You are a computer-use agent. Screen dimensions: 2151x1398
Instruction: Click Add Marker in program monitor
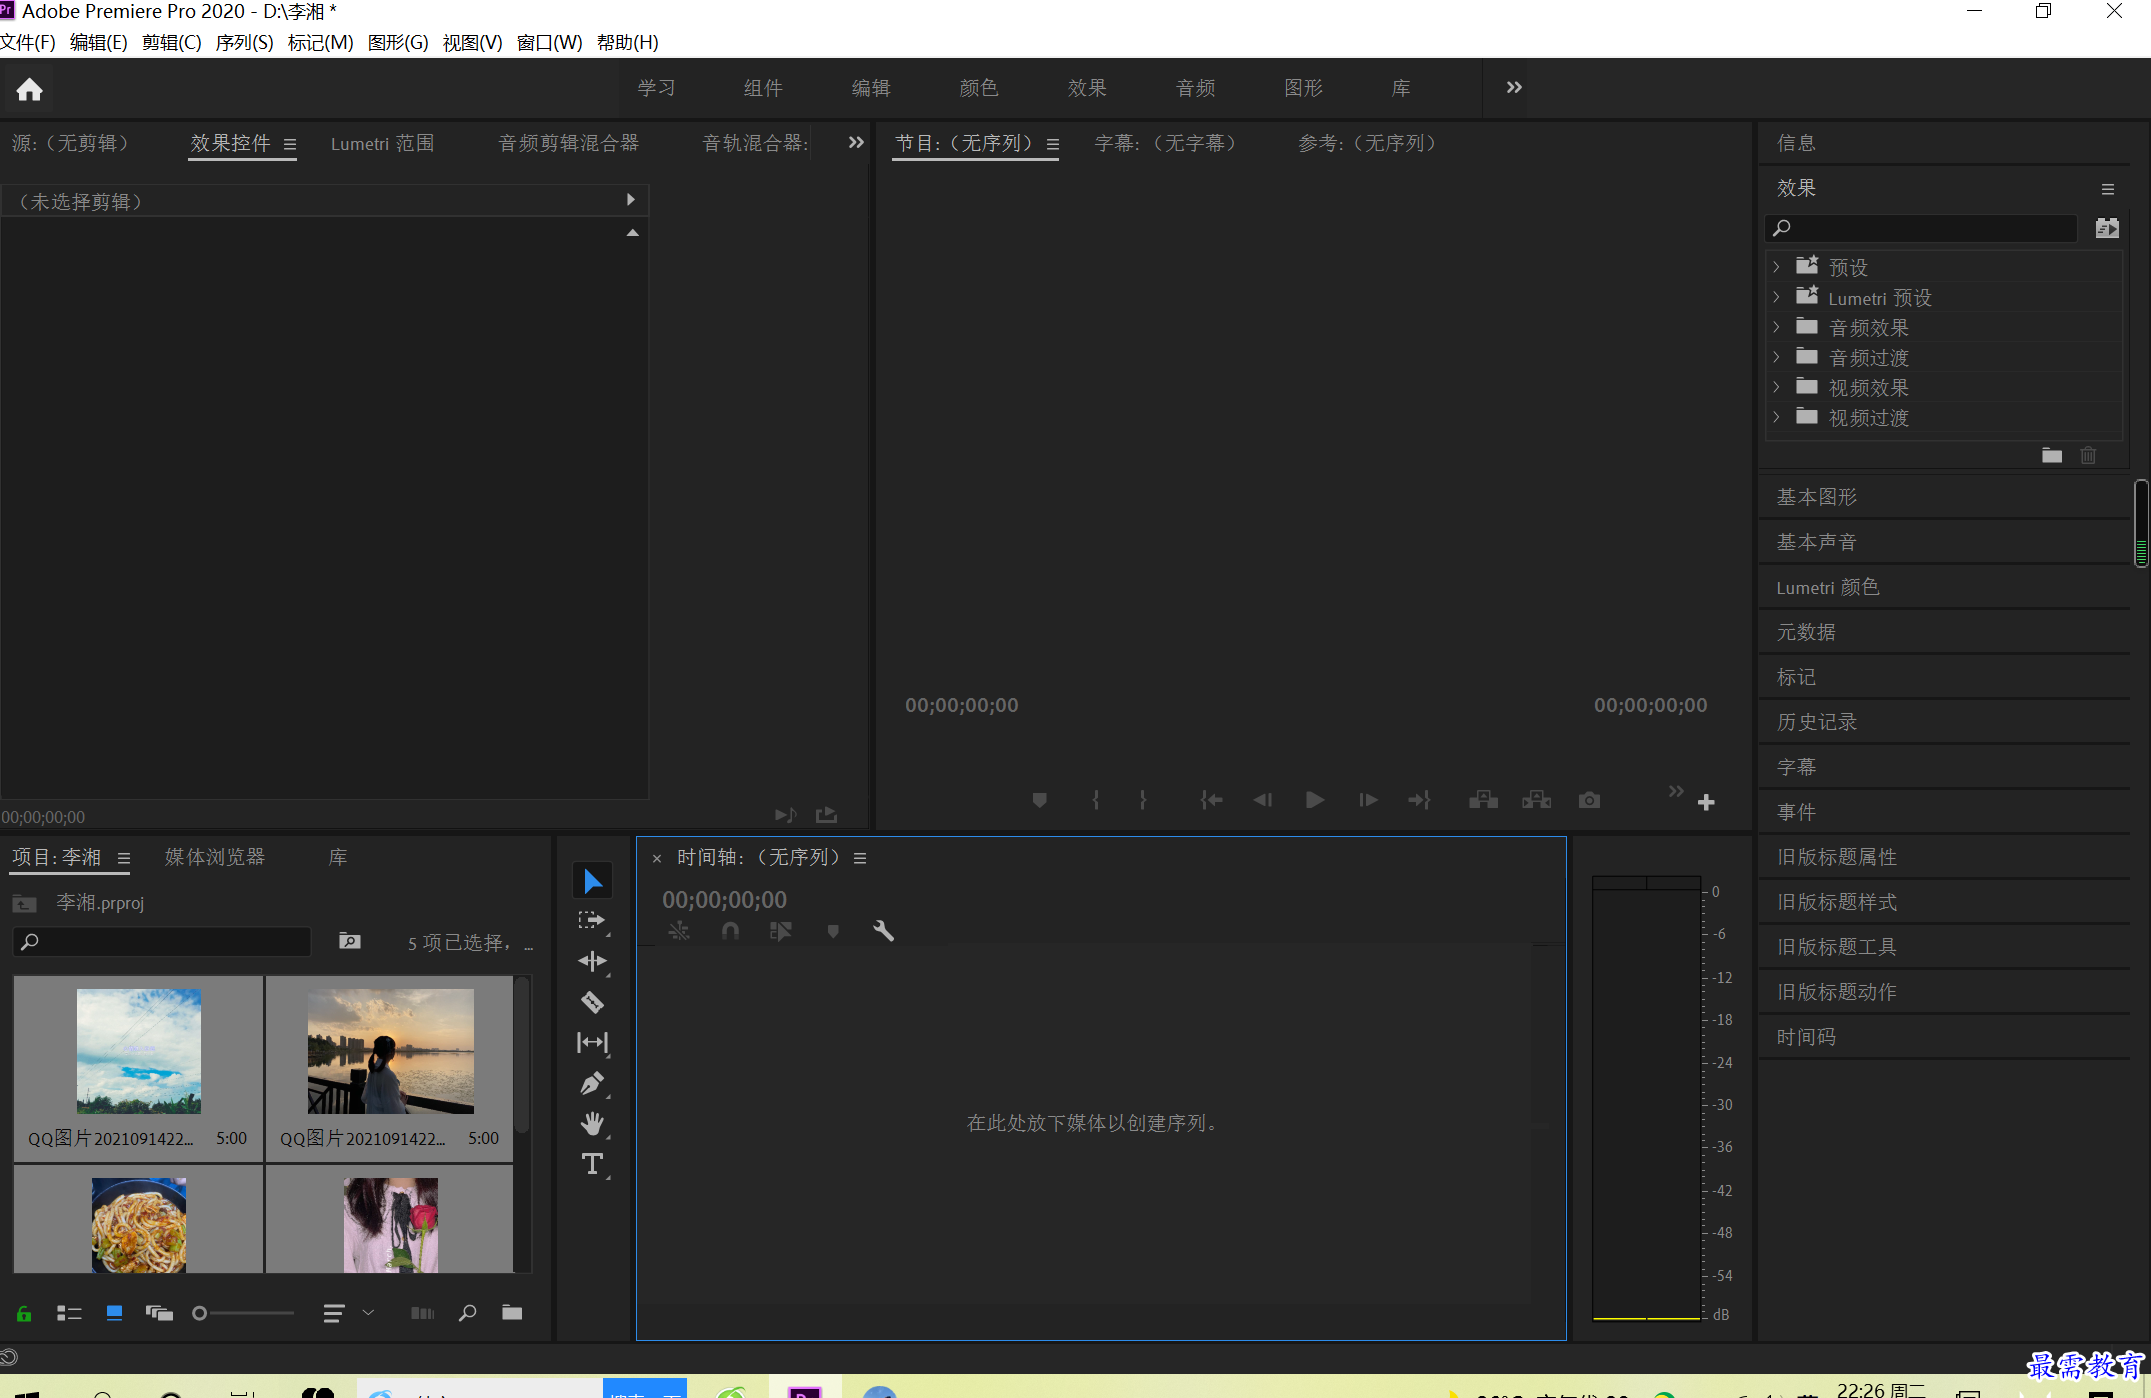[1039, 800]
